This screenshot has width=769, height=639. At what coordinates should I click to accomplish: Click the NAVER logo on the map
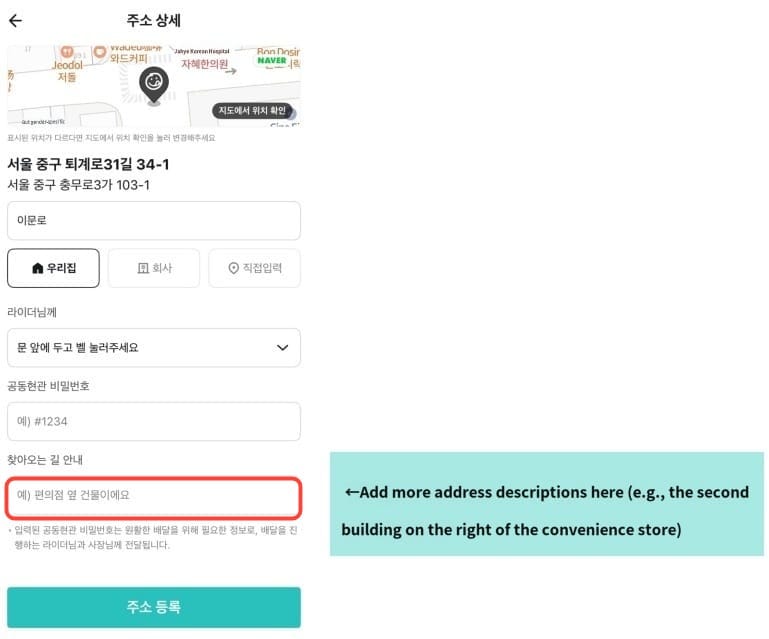click(x=271, y=61)
